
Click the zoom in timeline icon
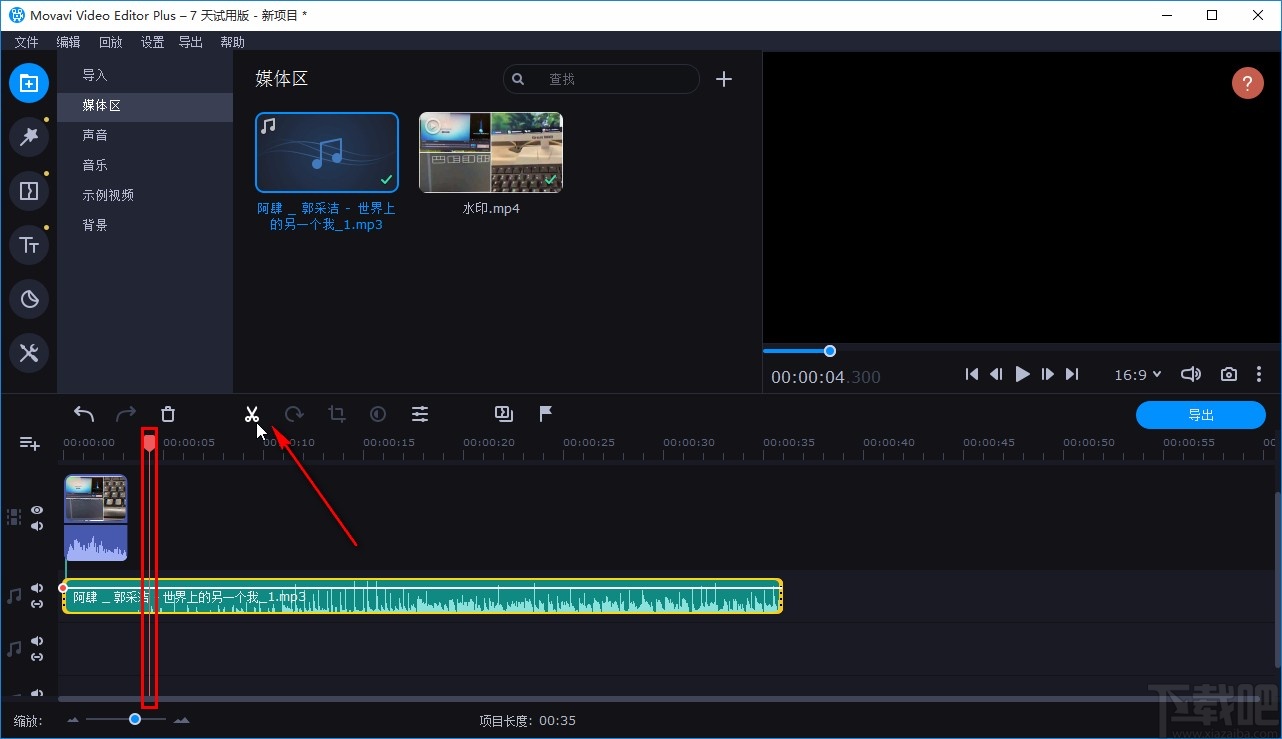coord(181,720)
